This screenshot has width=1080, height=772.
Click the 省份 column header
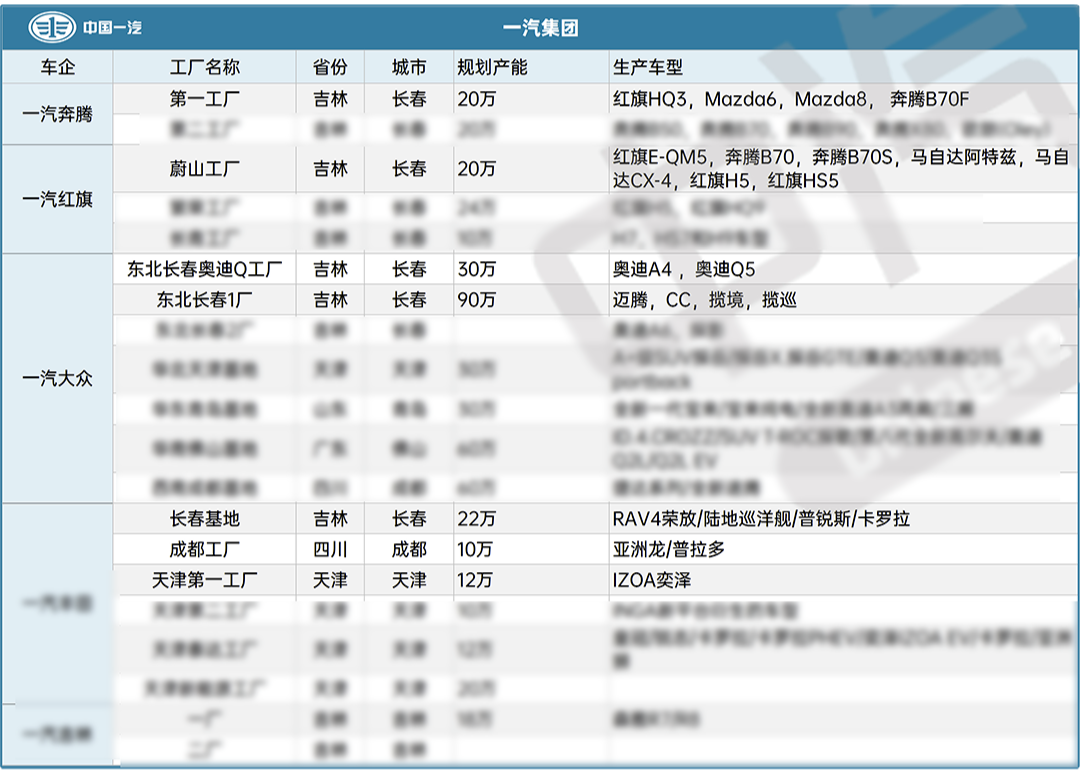330,67
